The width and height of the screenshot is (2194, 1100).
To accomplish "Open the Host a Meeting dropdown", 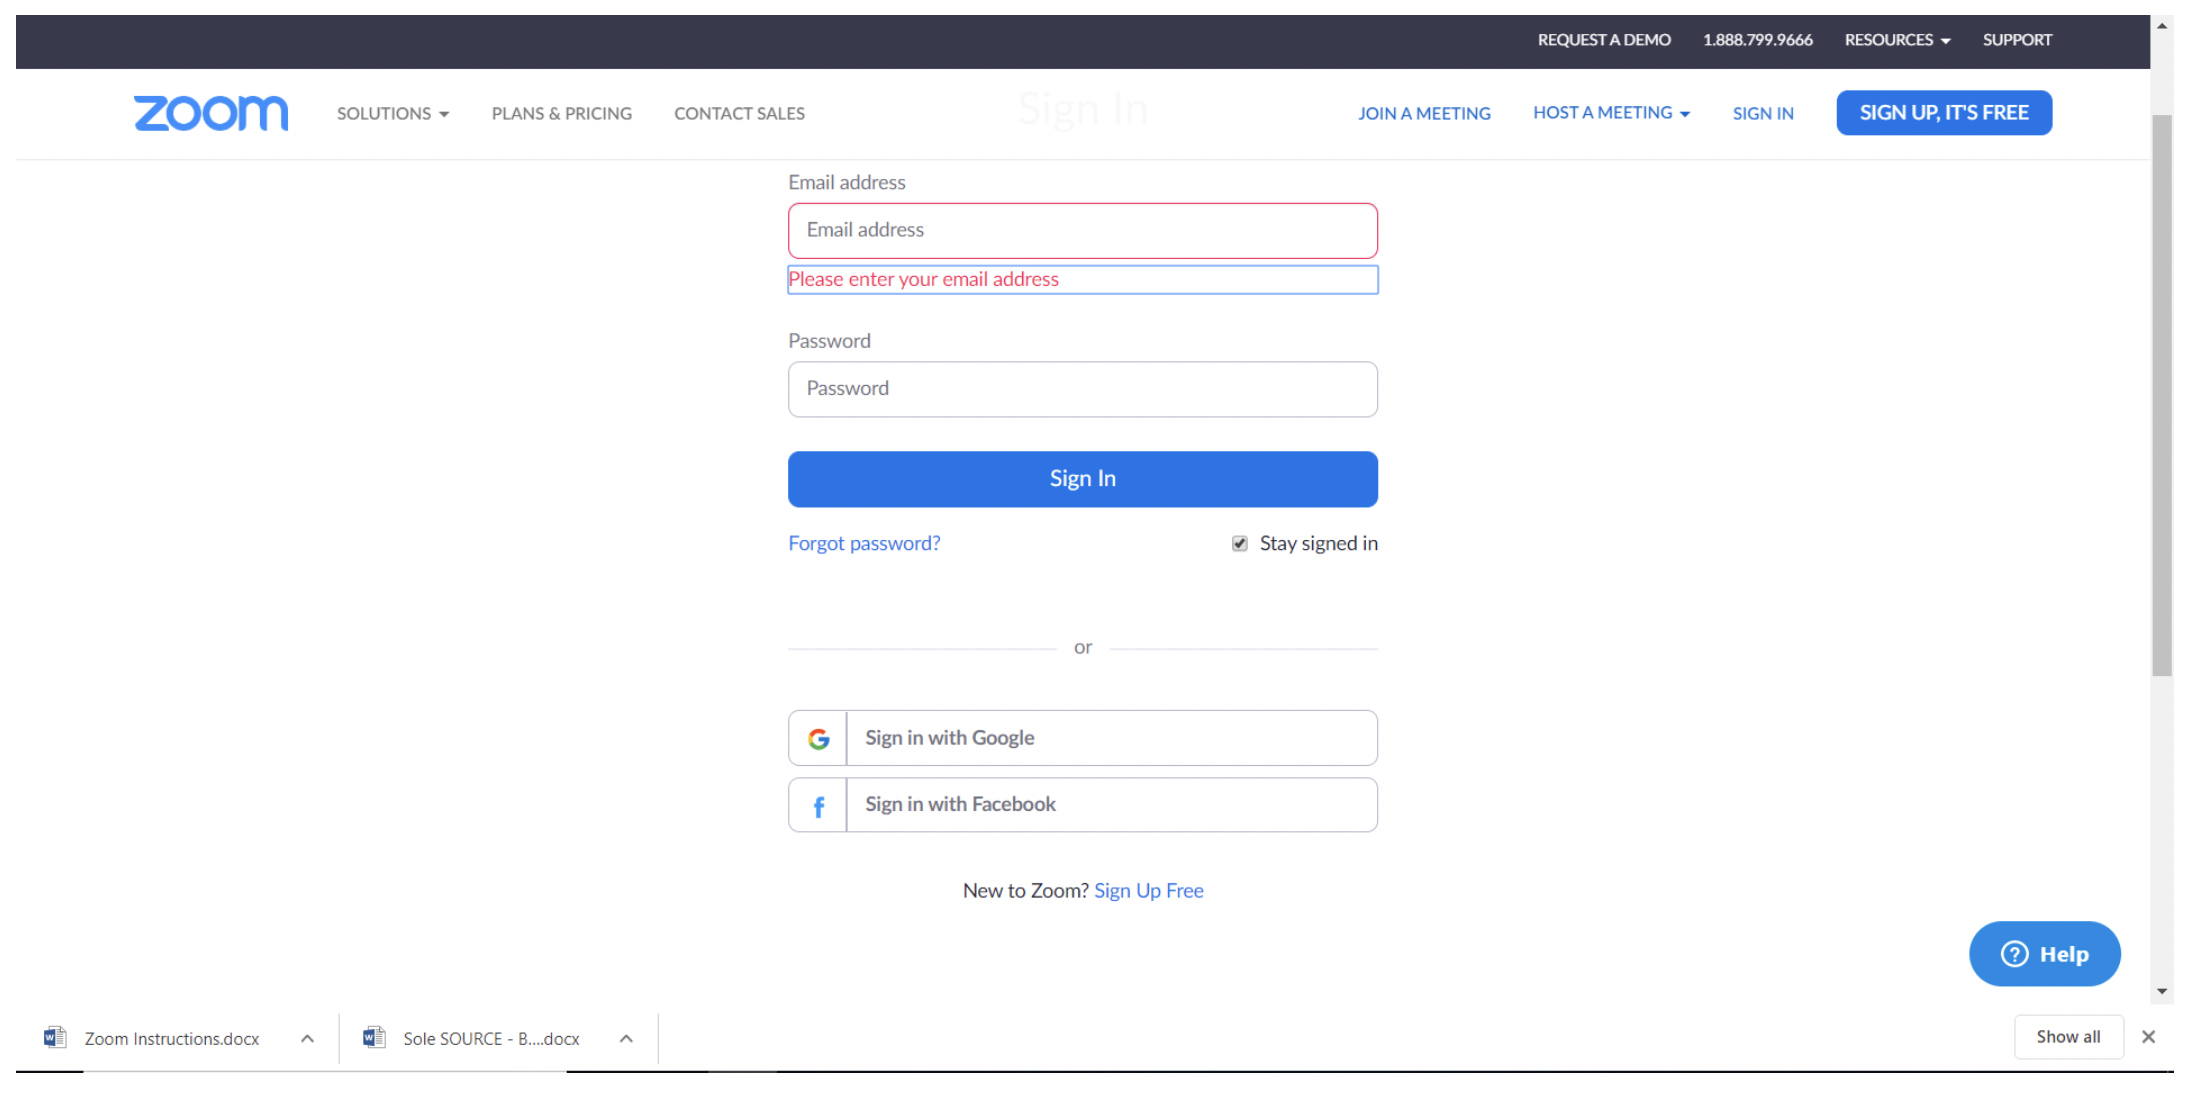I will pyautogui.click(x=1611, y=113).
